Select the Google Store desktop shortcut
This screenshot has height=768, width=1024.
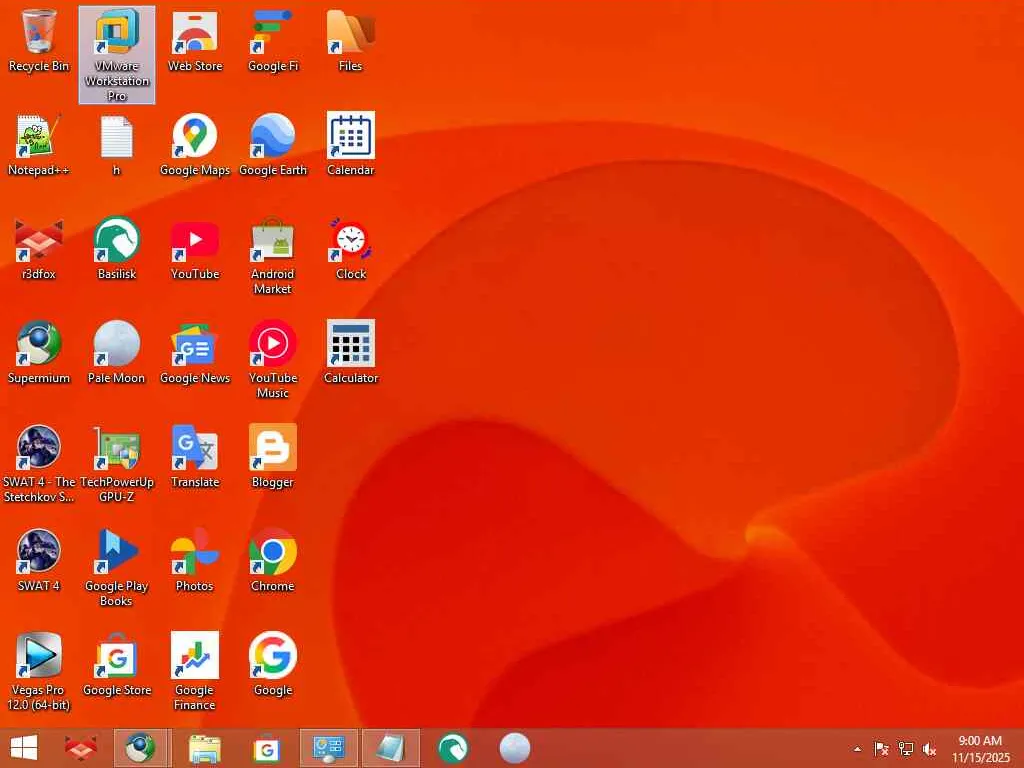117,665
